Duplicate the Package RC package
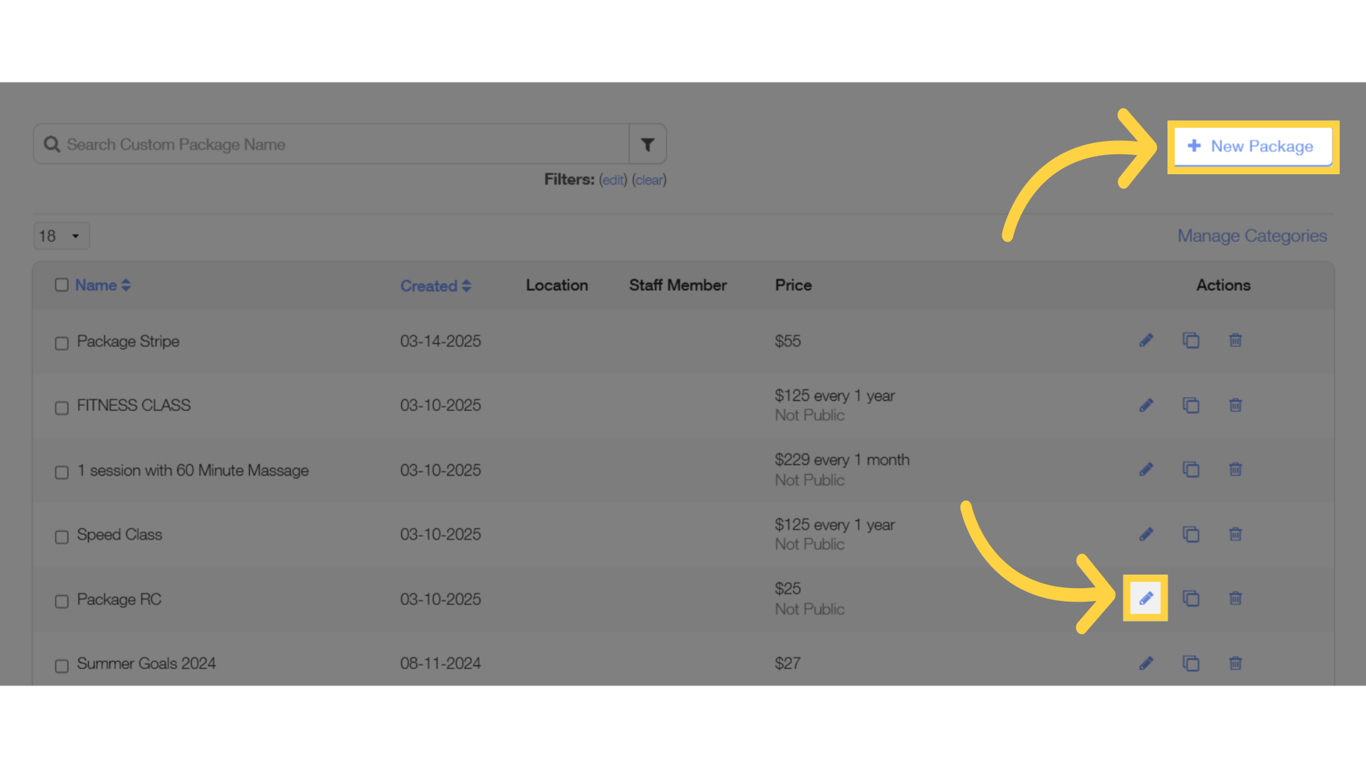This screenshot has width=1366, height=768. point(1191,598)
